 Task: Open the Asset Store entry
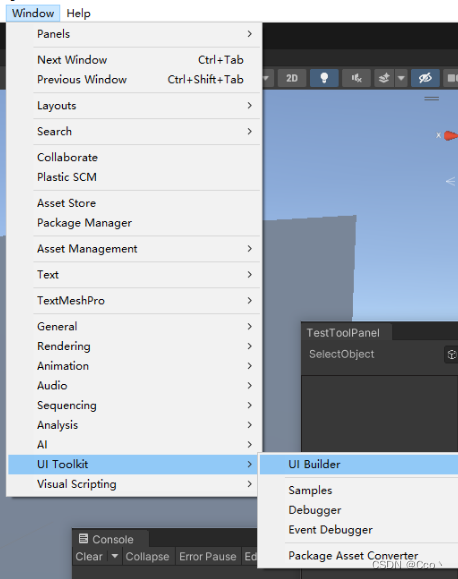pyautogui.click(x=135, y=203)
